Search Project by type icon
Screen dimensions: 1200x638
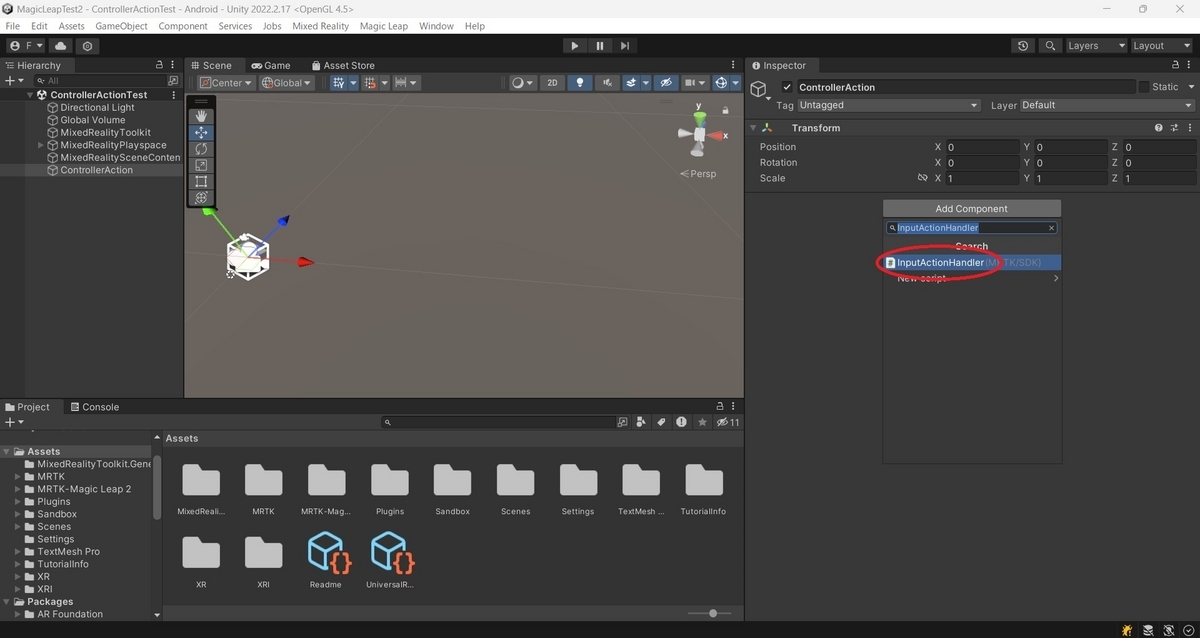(640, 423)
